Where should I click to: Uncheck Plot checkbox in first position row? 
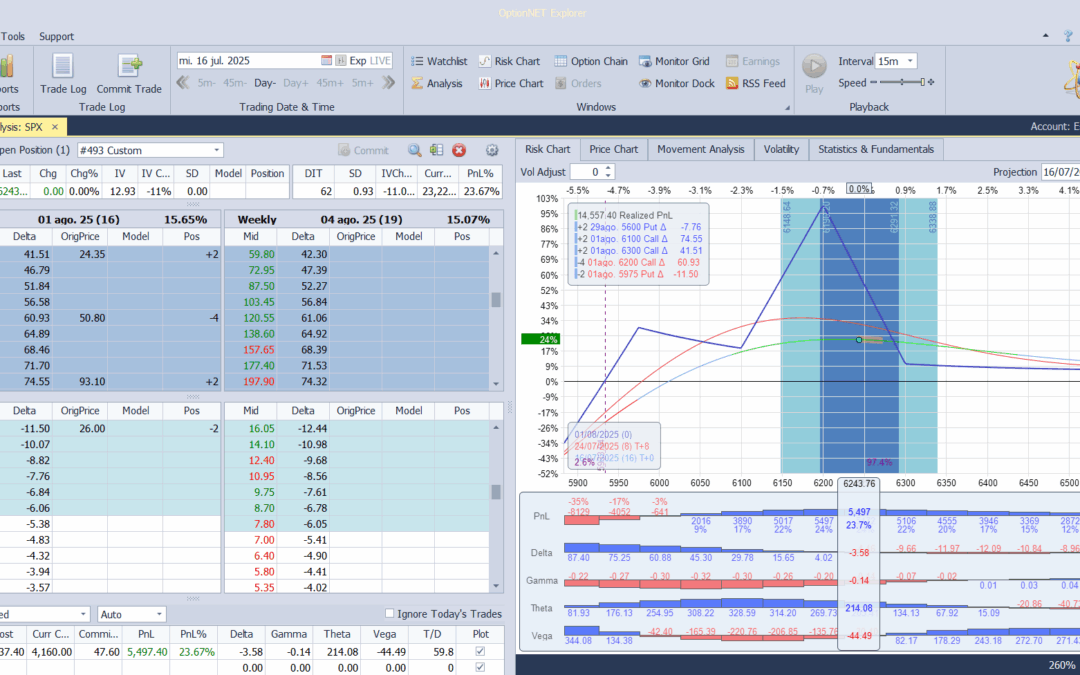tap(479, 652)
